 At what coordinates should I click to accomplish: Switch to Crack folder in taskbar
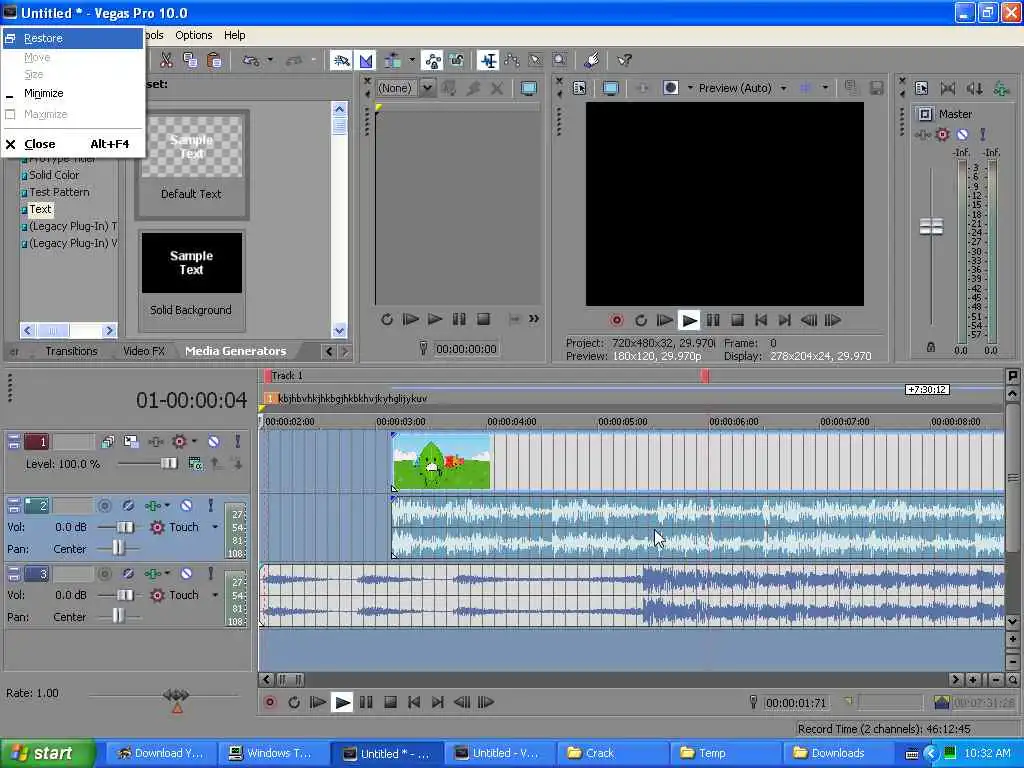coord(613,753)
